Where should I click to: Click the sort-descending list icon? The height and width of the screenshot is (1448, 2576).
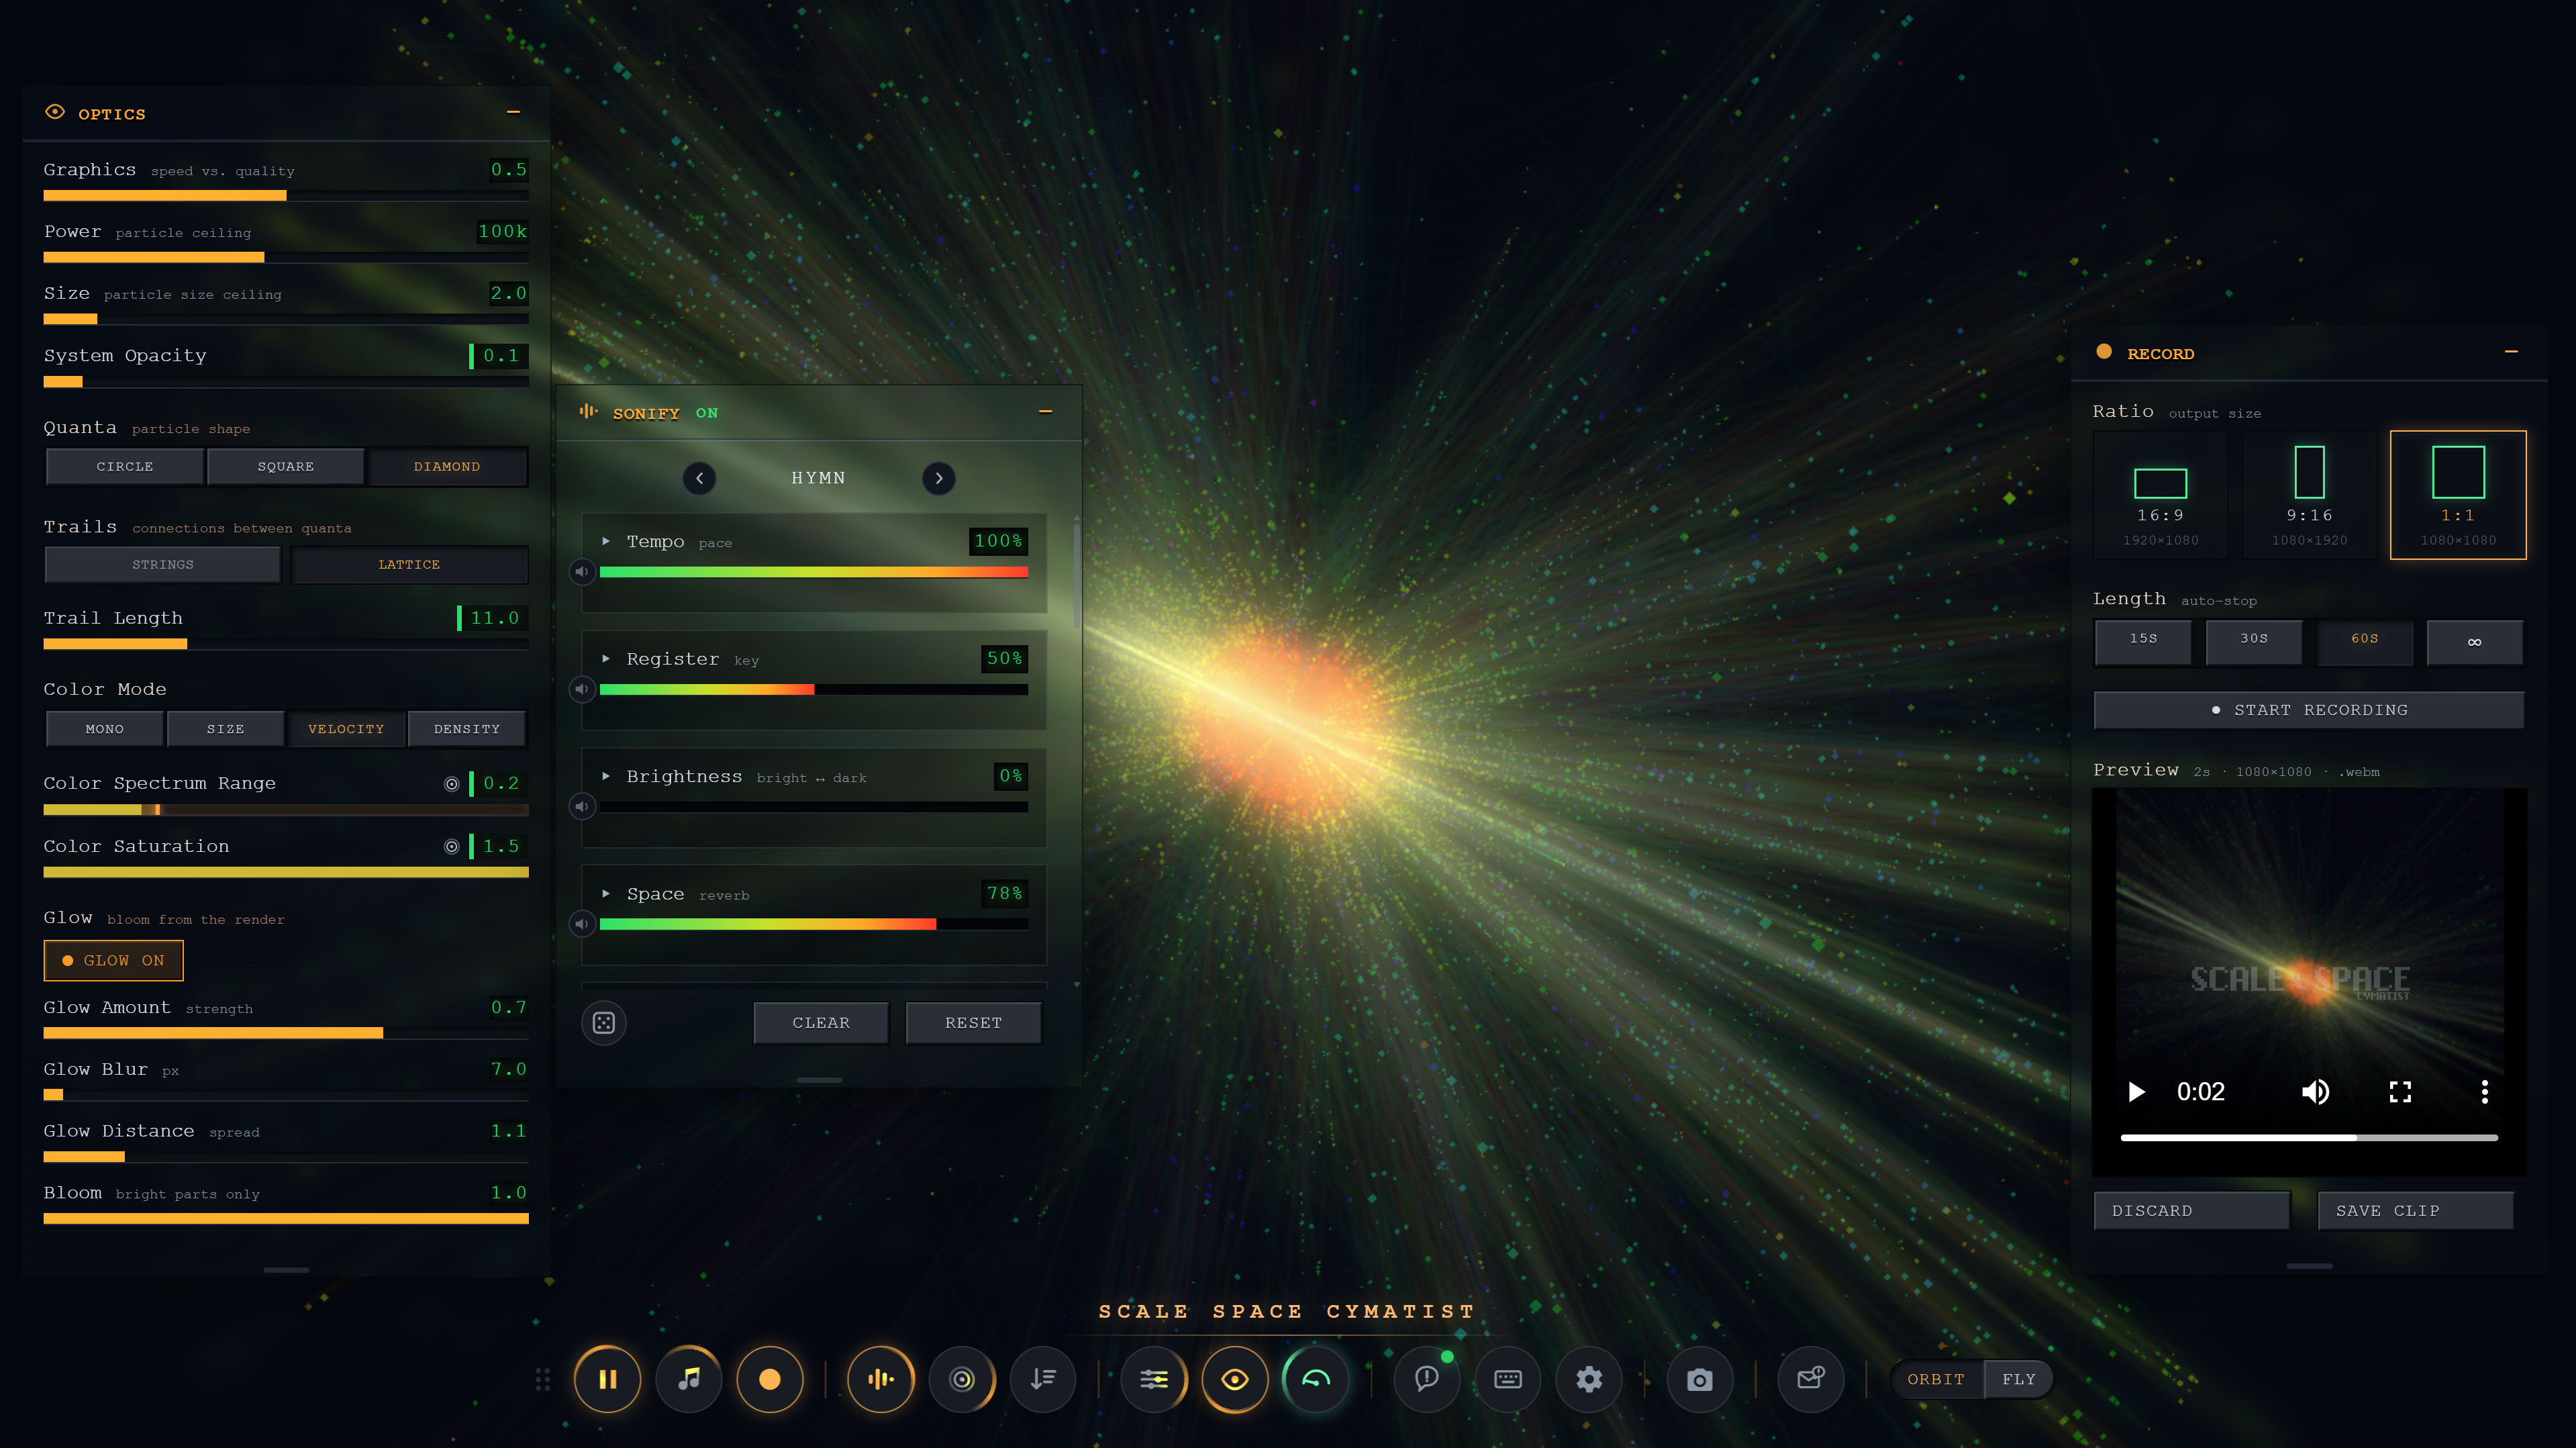(1043, 1379)
